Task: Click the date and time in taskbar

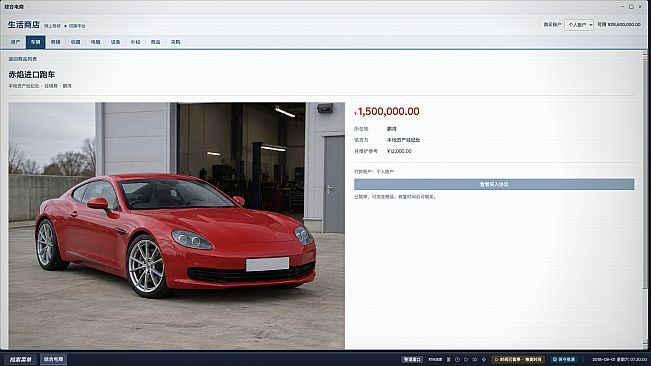Action: pyautogui.click(x=619, y=359)
